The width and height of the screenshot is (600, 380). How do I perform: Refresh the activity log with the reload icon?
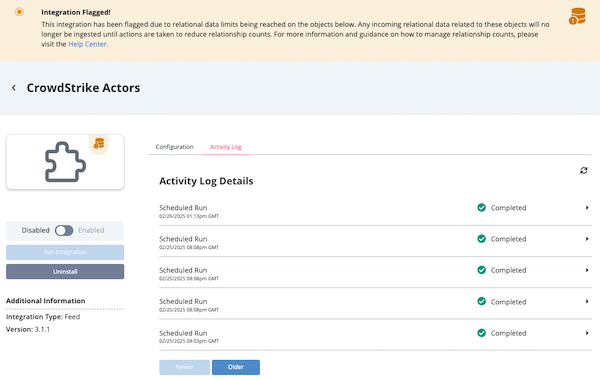584,170
